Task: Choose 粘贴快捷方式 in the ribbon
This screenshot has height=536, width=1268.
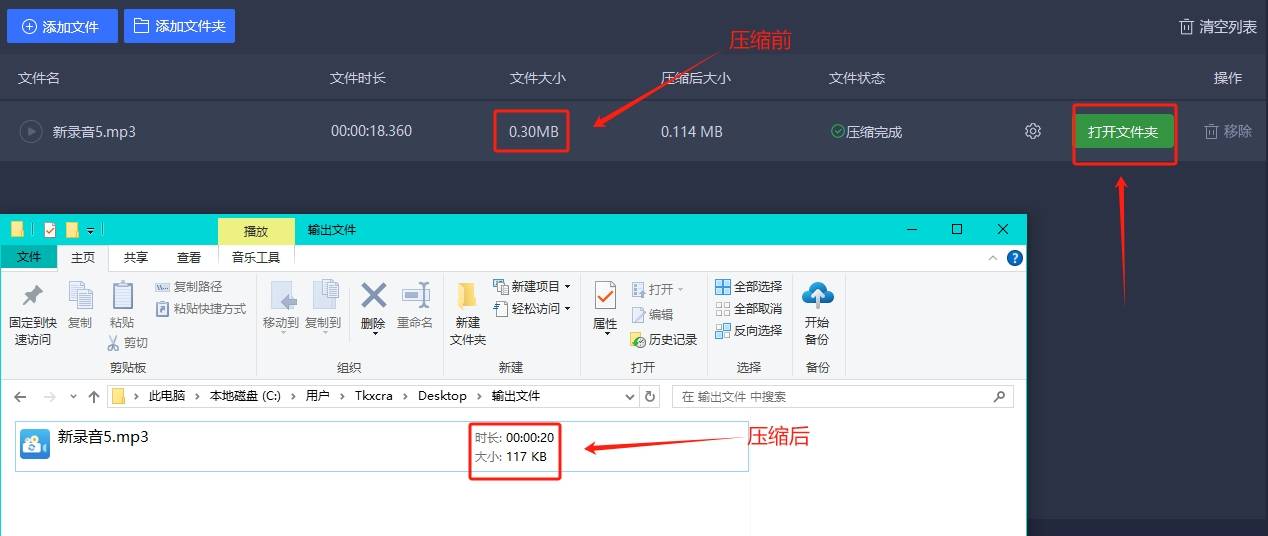Action: [x=201, y=309]
